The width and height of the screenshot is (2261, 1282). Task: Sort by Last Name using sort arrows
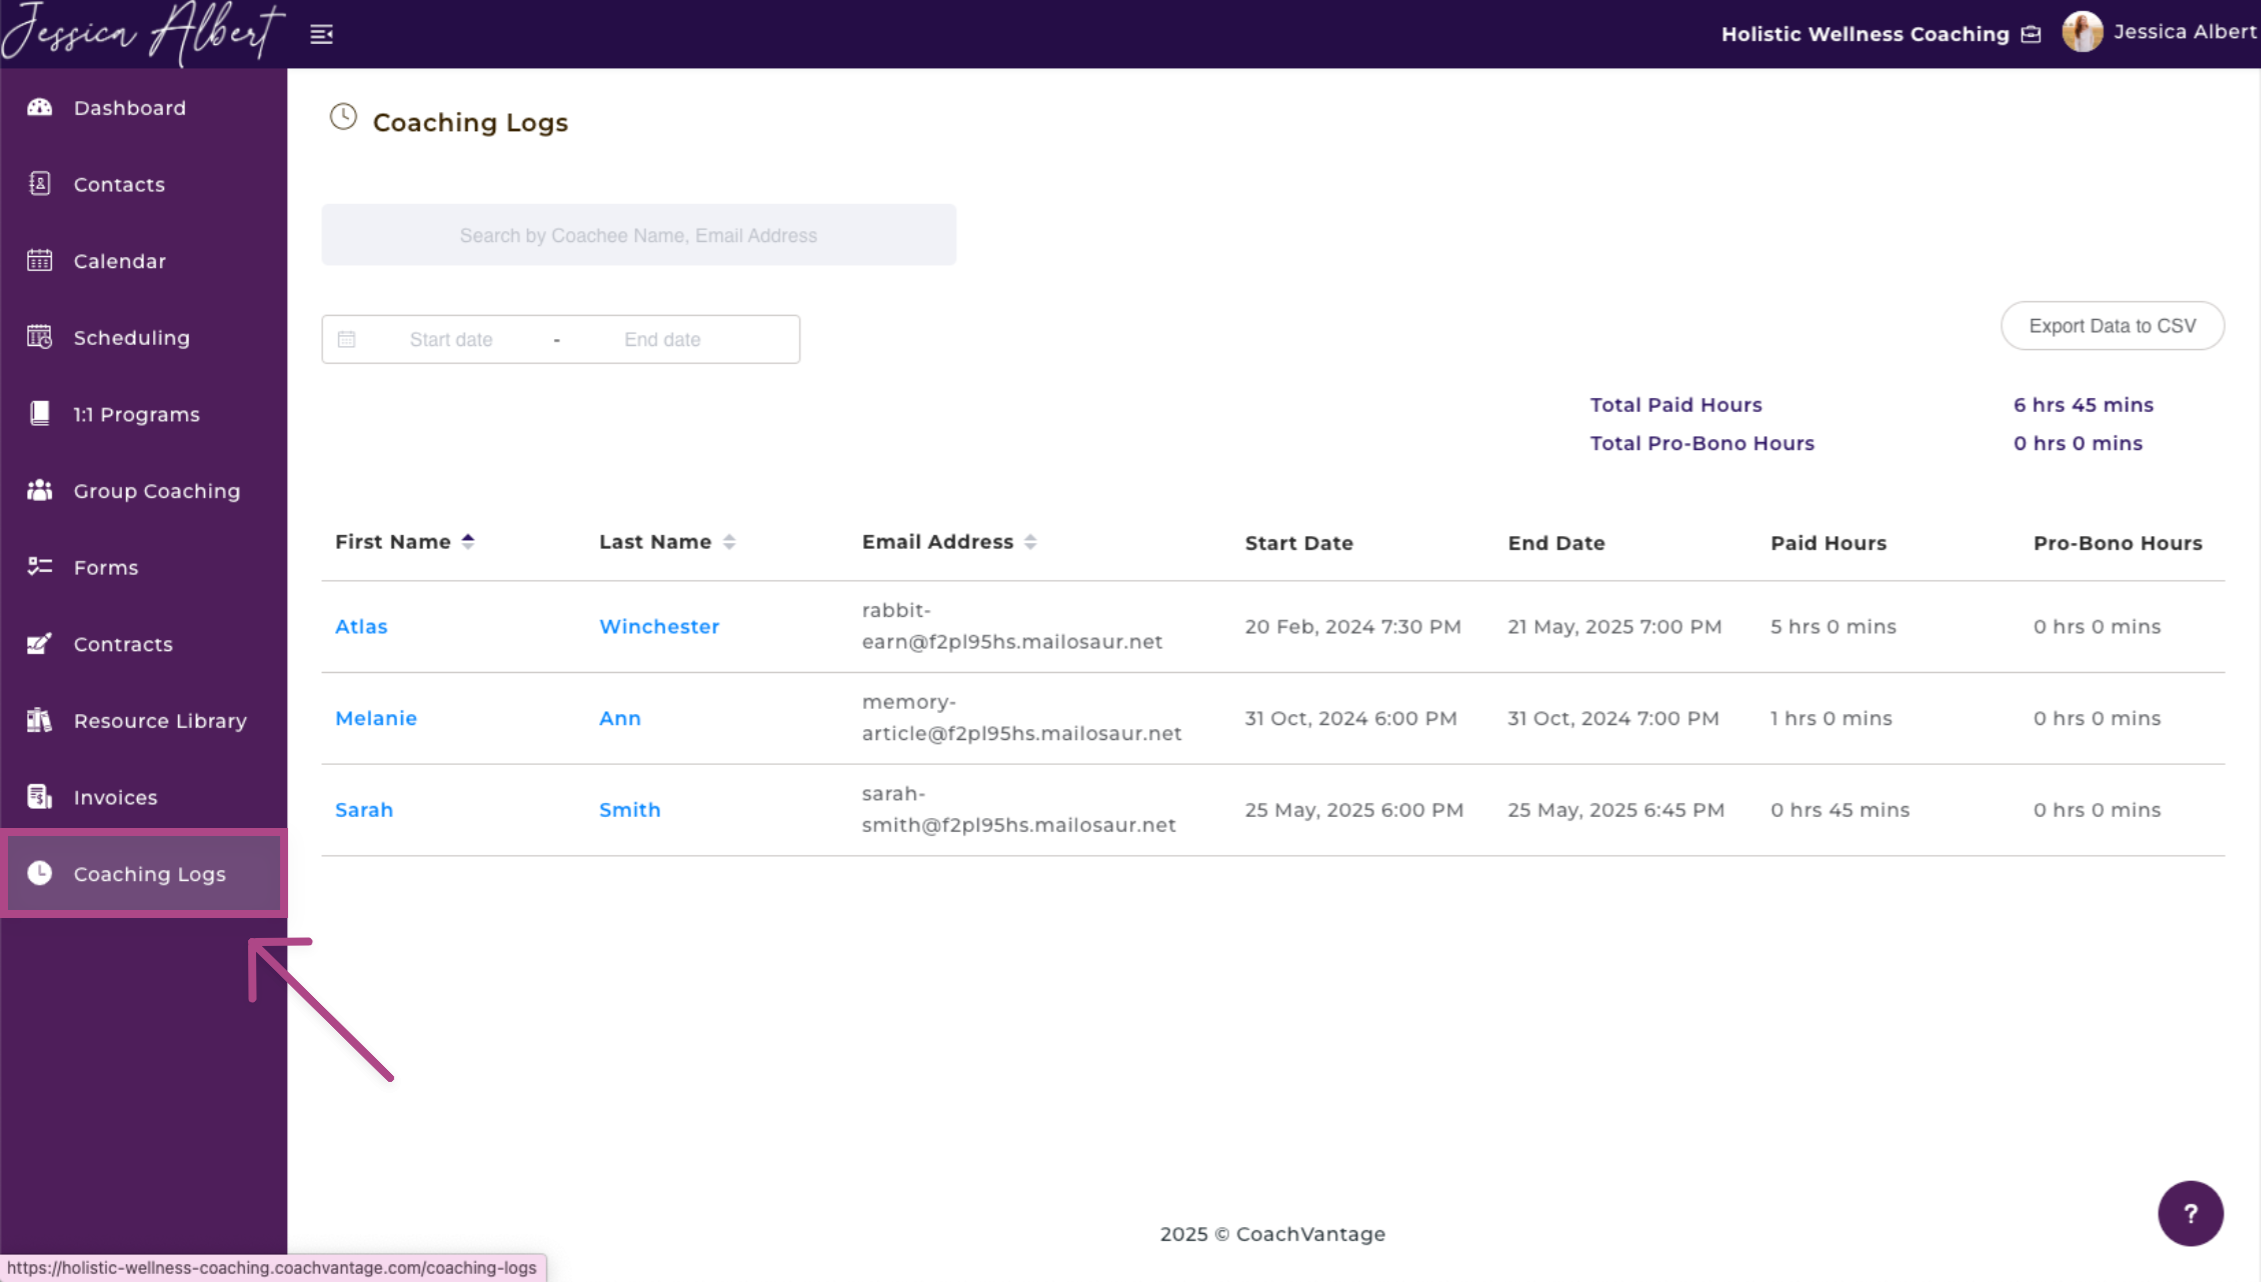pos(729,541)
